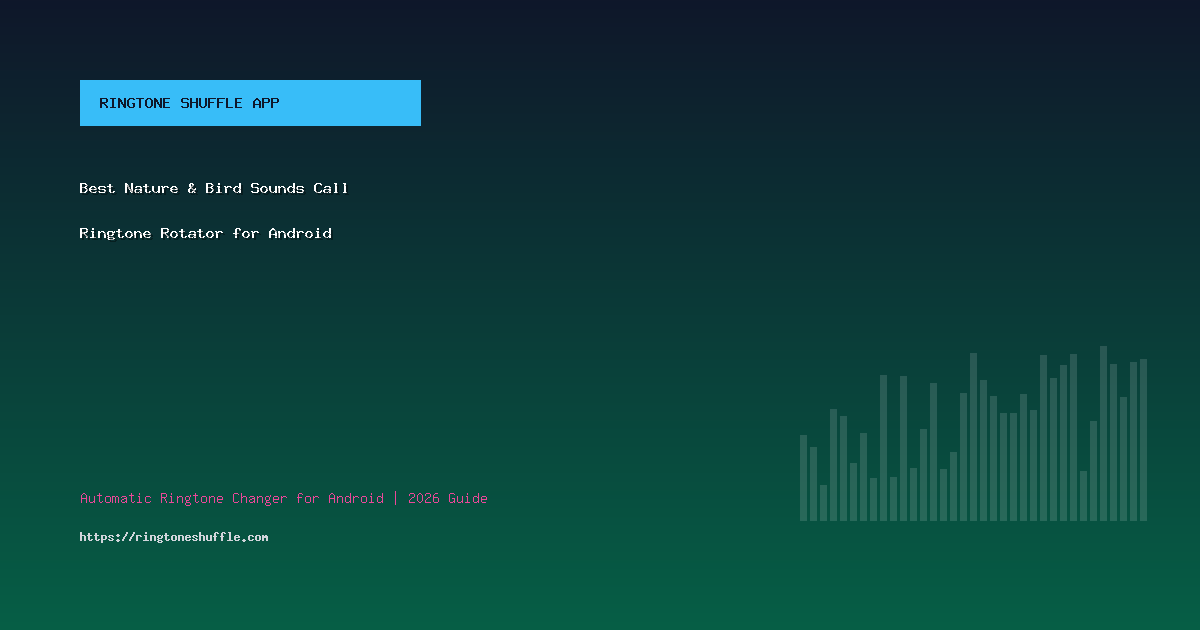The image size is (1200, 630).
Task: Open the https://ringtoneshuffle.com link
Action: coord(174,537)
